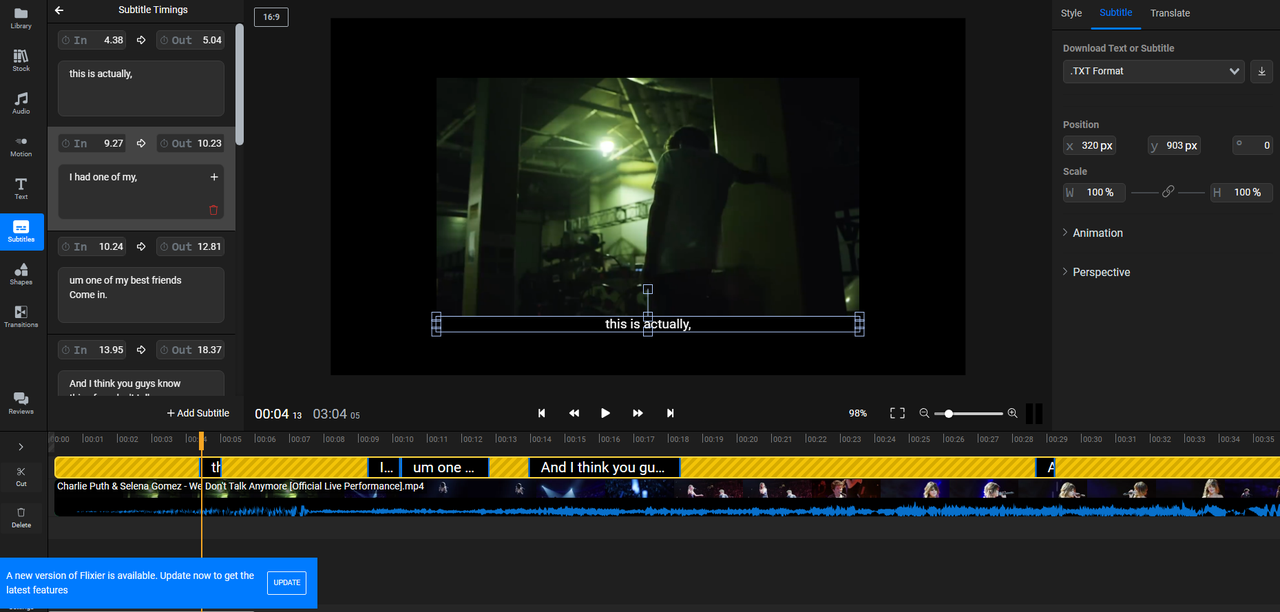
Task: Switch to the Style tab
Action: (x=1071, y=13)
